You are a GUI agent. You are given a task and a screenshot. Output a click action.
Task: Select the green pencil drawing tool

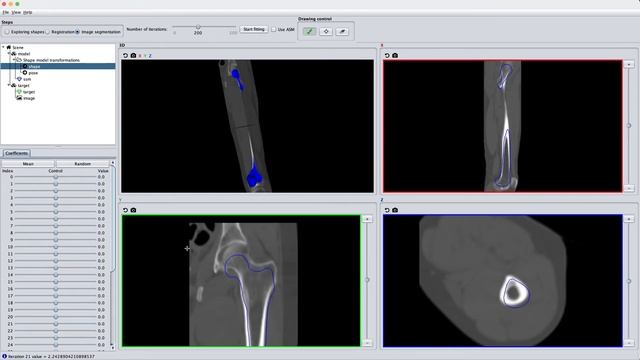[x=309, y=31]
